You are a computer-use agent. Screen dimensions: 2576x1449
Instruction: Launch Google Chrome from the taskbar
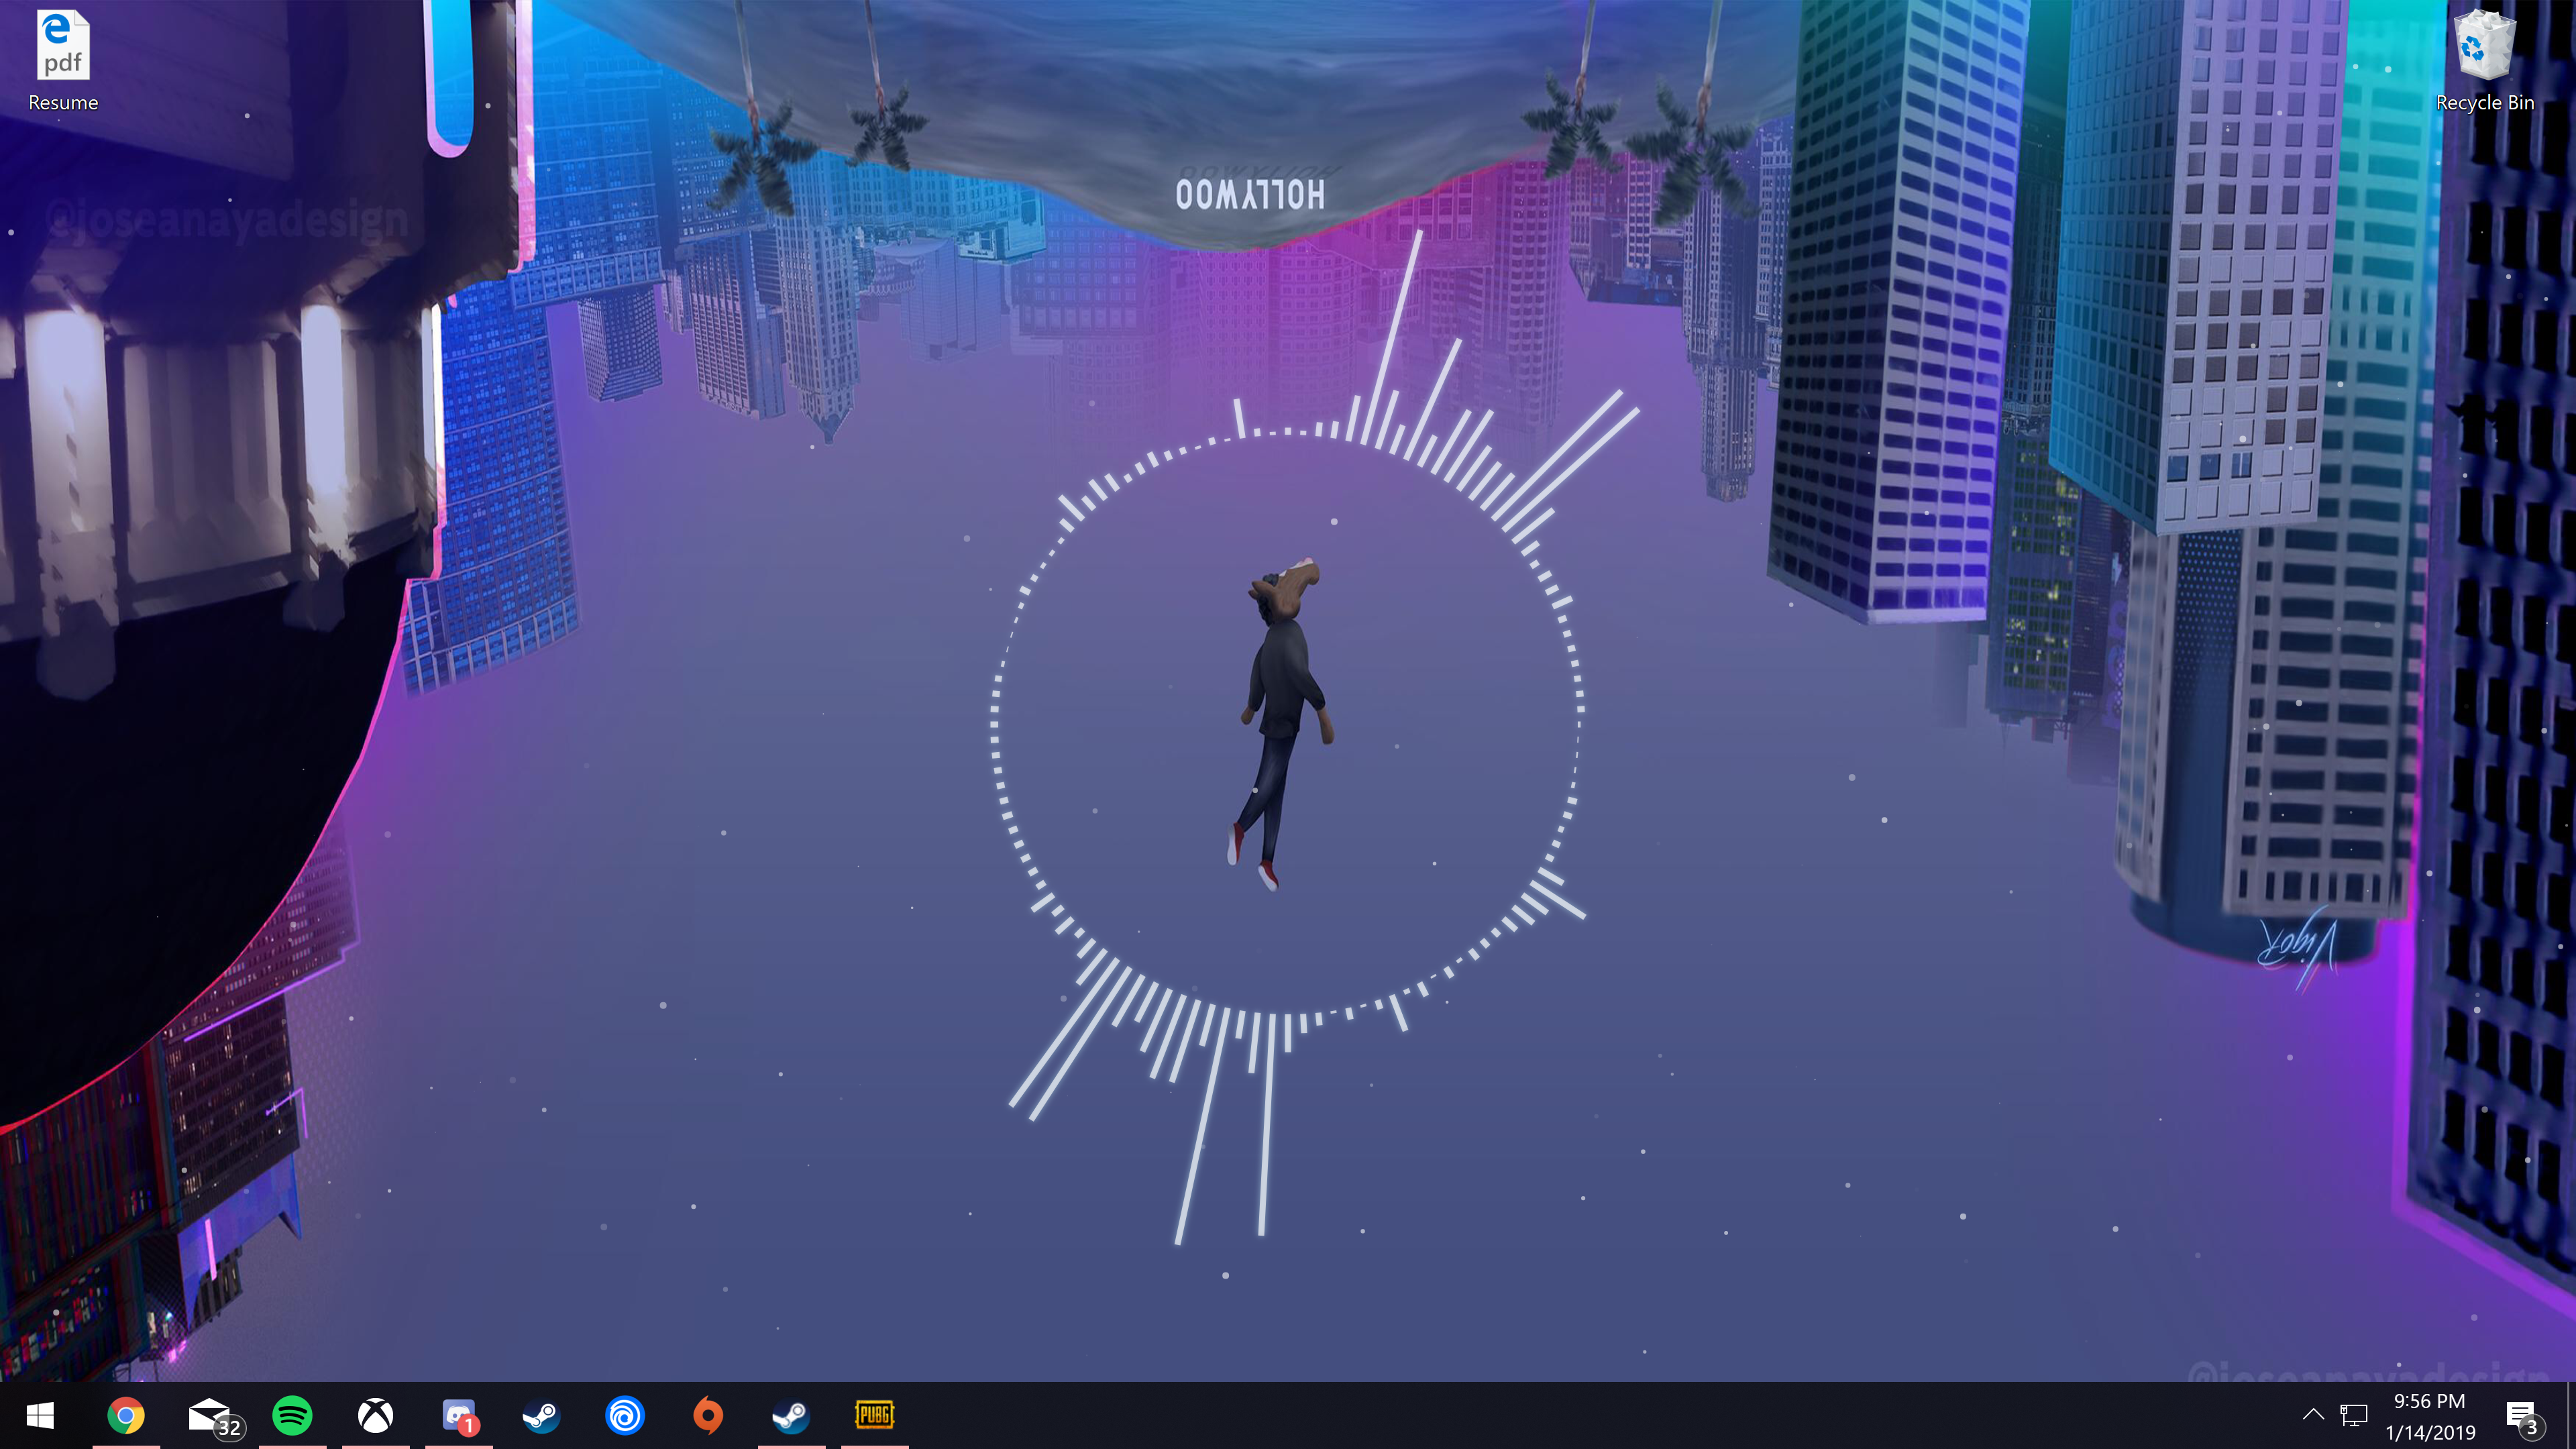(126, 1415)
